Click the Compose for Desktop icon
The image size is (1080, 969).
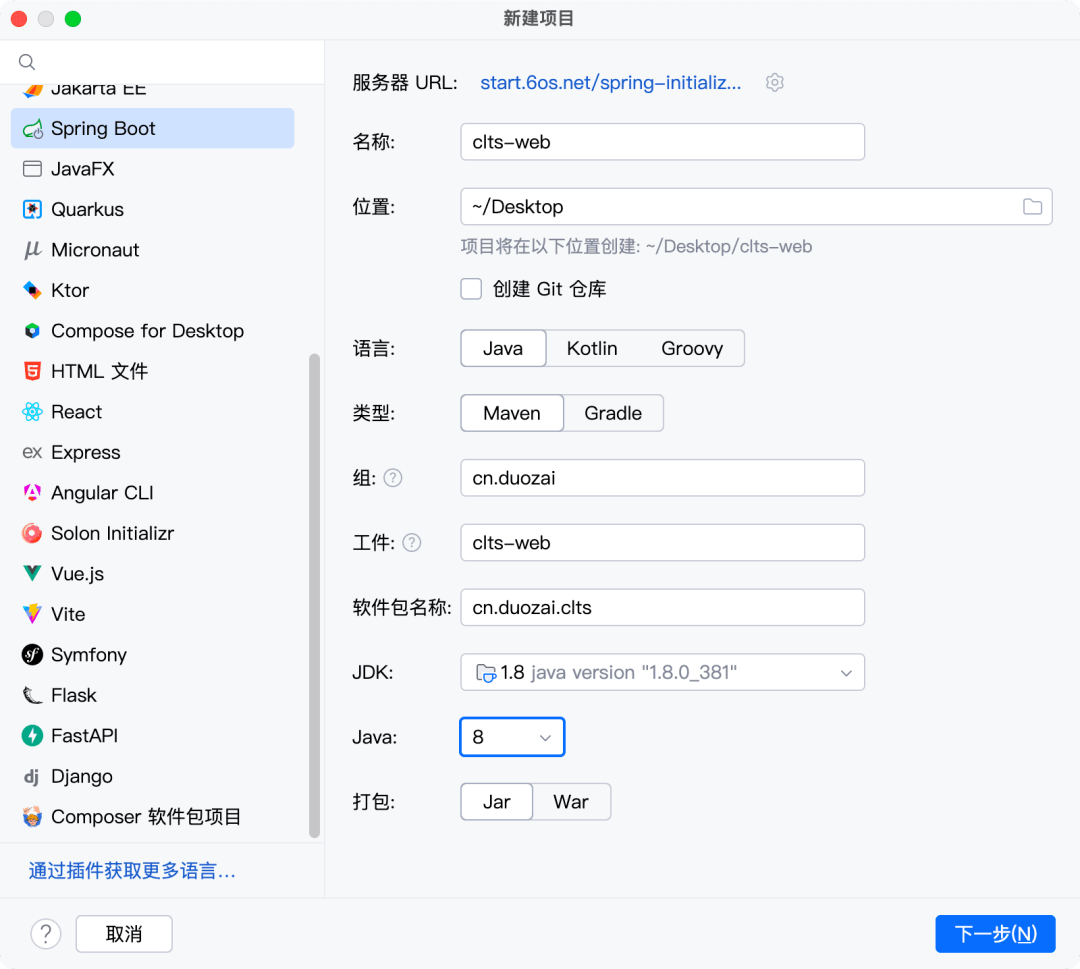point(32,331)
